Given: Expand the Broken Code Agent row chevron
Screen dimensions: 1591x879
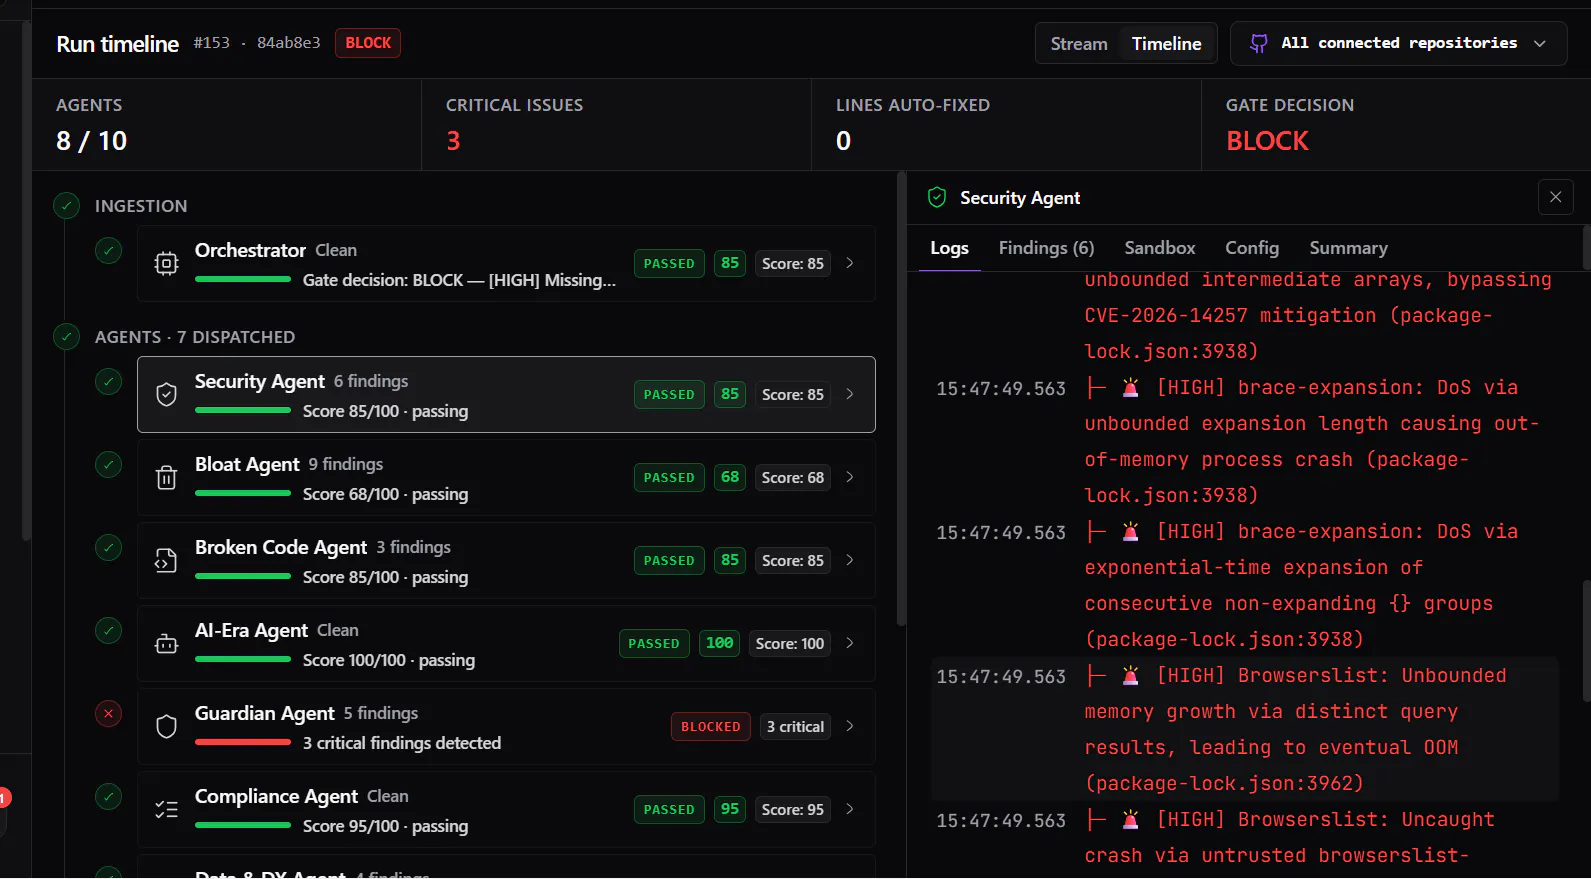Looking at the screenshot, I should click(850, 560).
